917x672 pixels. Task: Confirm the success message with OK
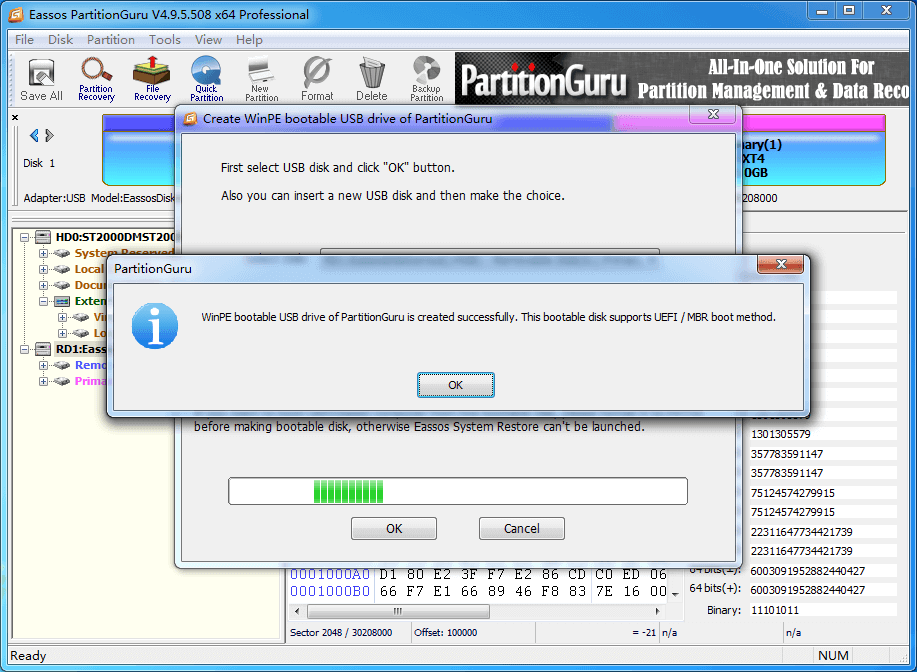click(x=456, y=385)
